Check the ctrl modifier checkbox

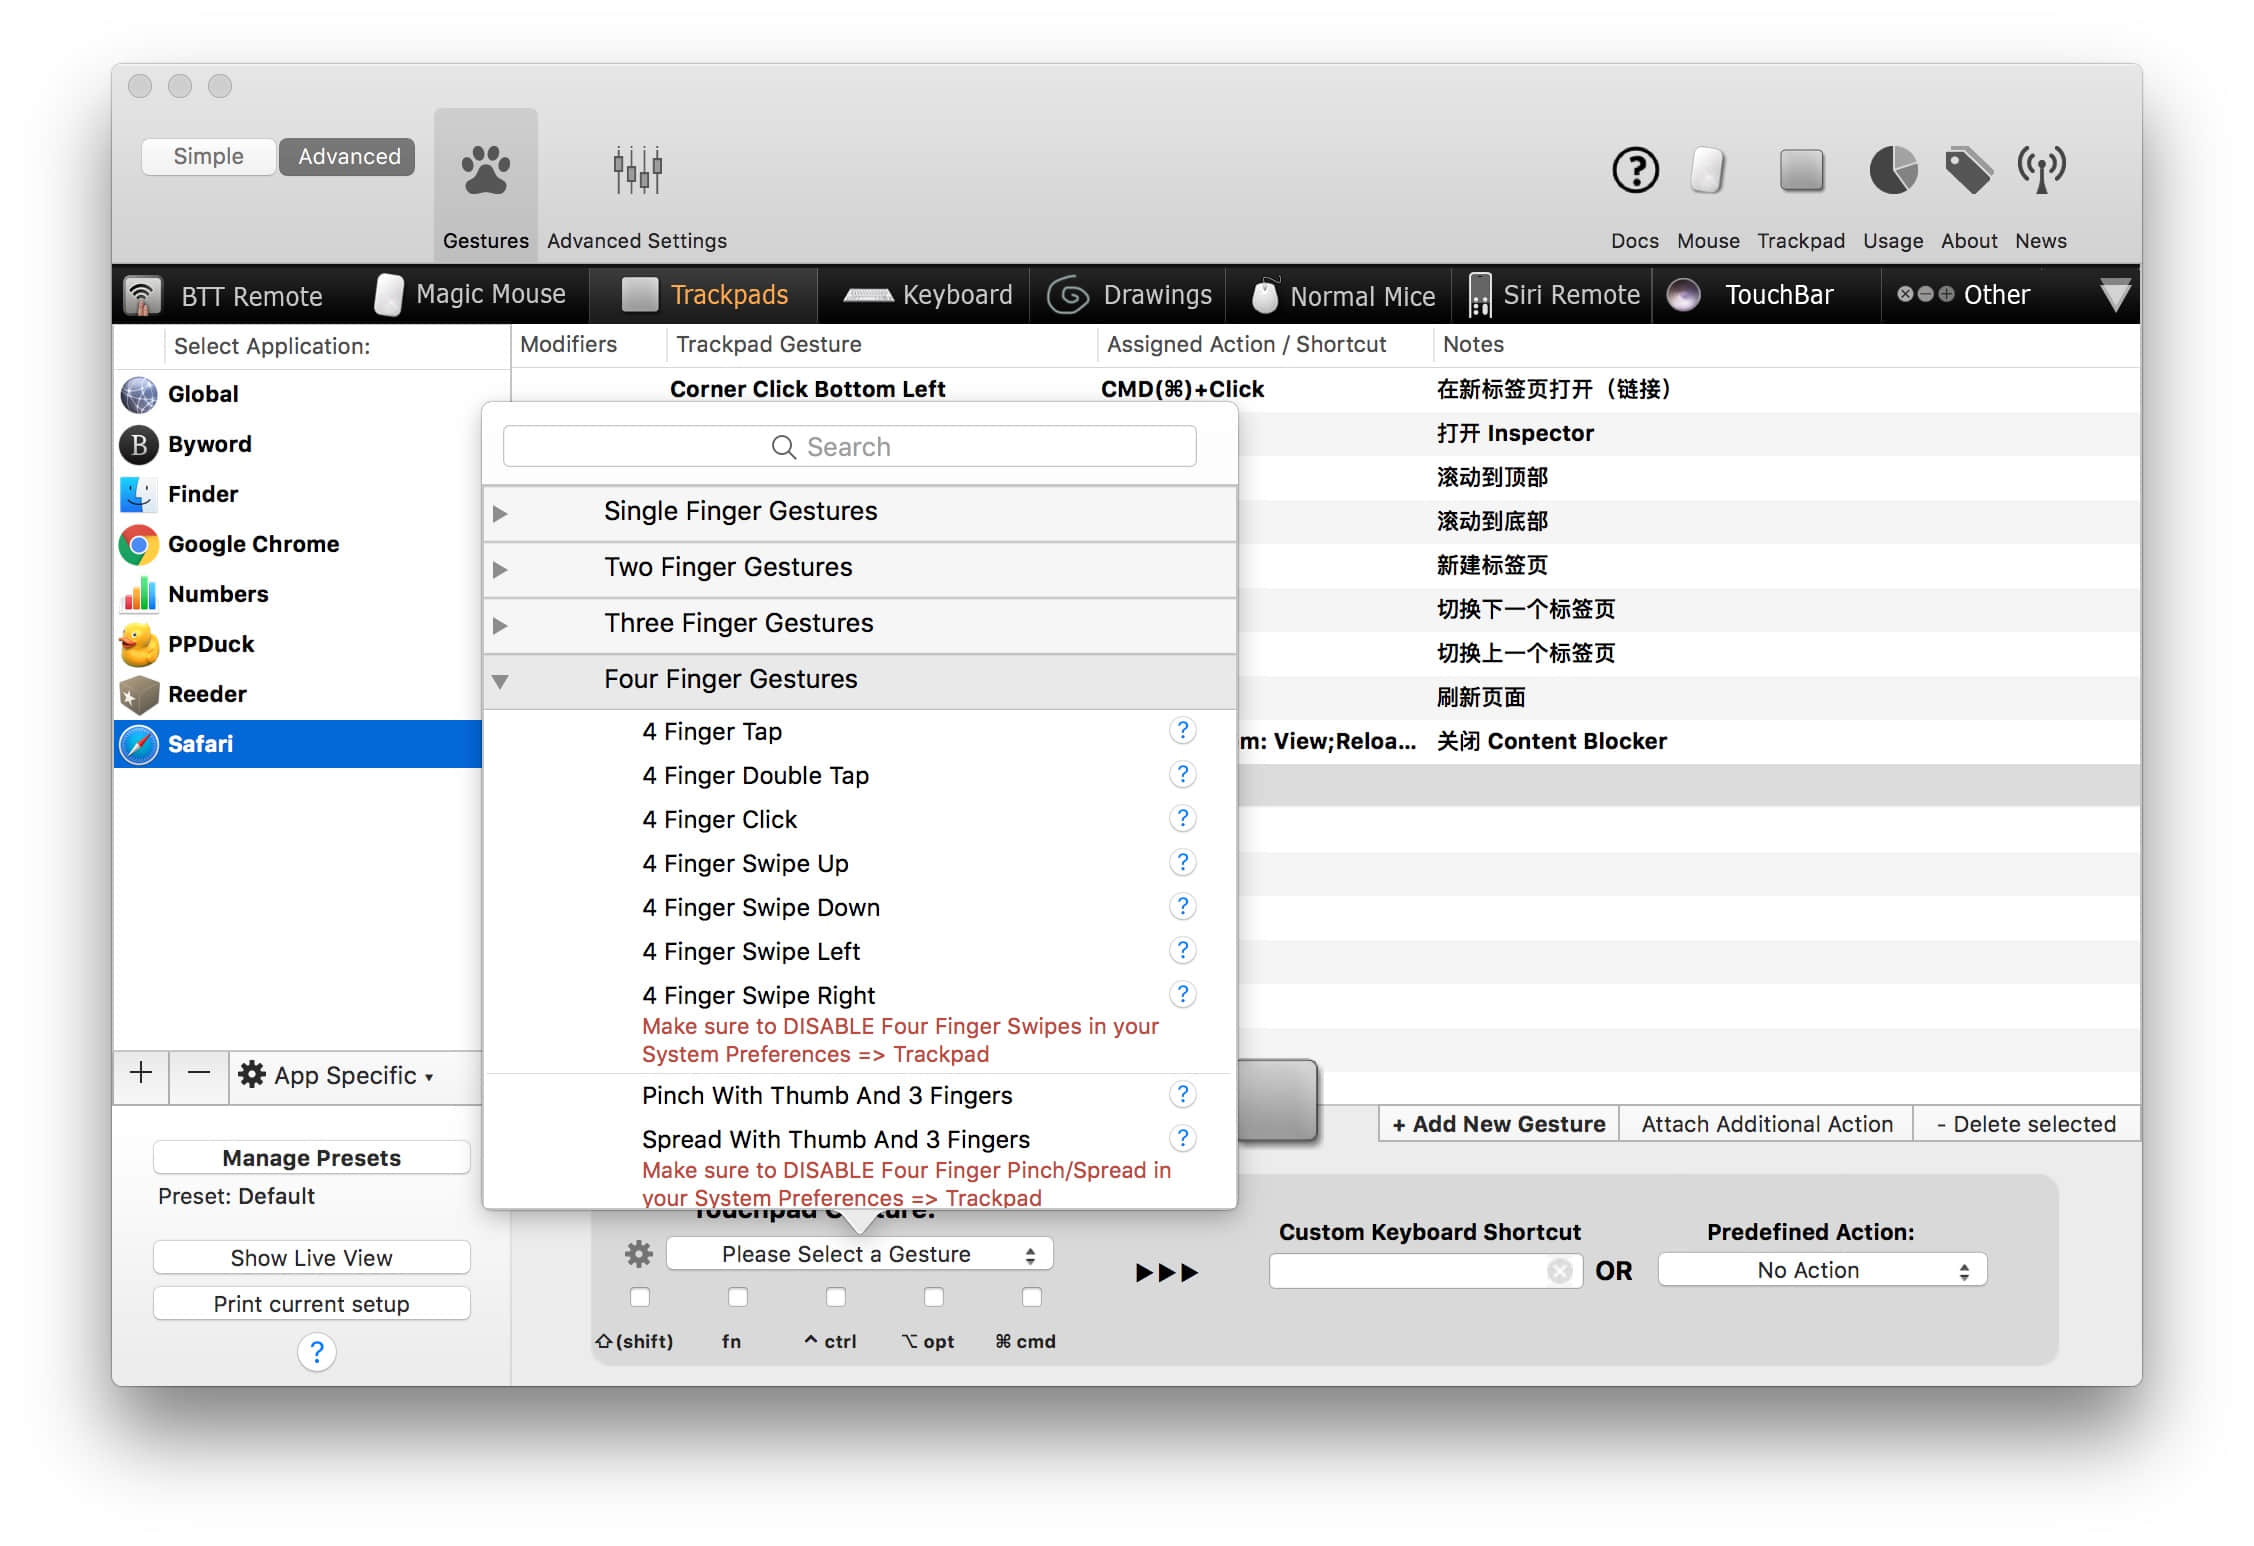pyautogui.click(x=836, y=1297)
